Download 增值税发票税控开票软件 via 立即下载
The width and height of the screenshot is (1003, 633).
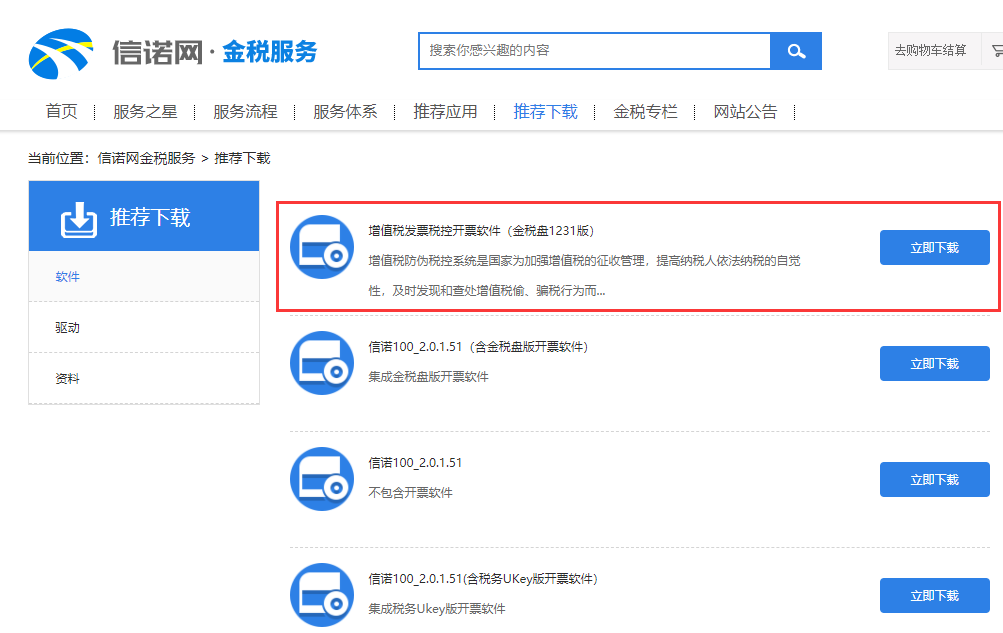[x=935, y=247]
